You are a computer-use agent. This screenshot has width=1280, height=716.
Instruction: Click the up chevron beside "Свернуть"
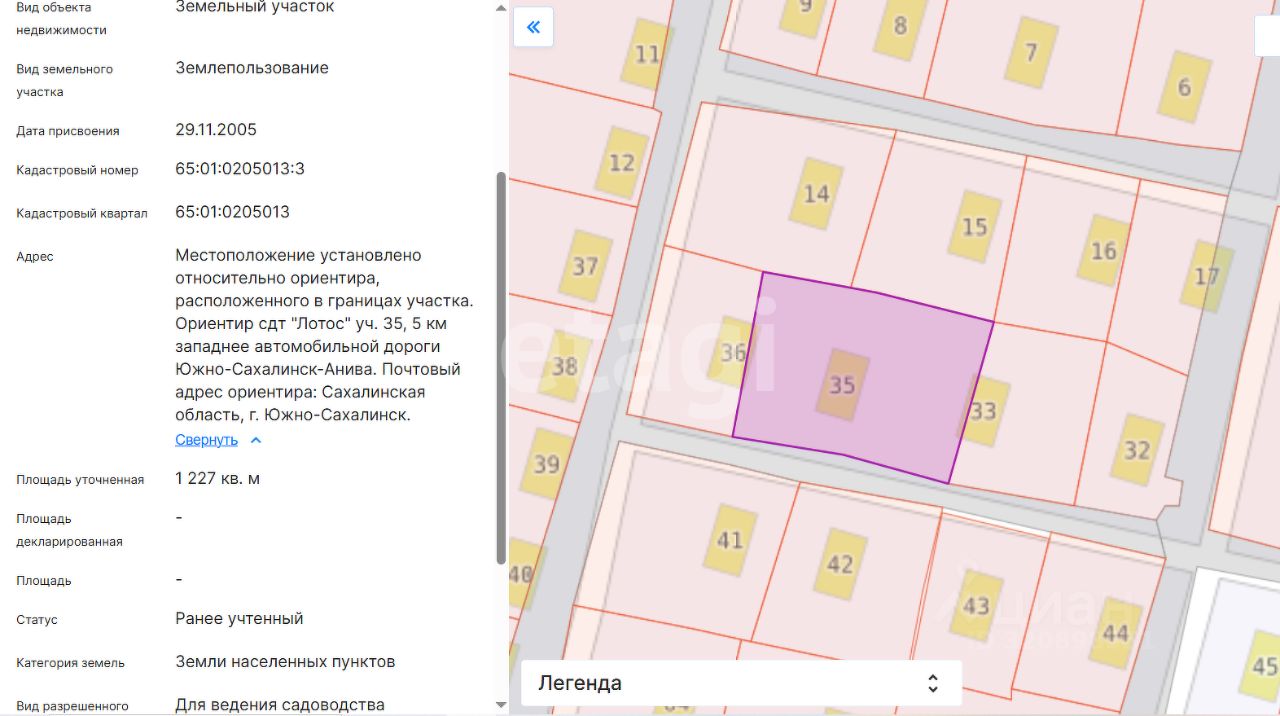[256, 440]
